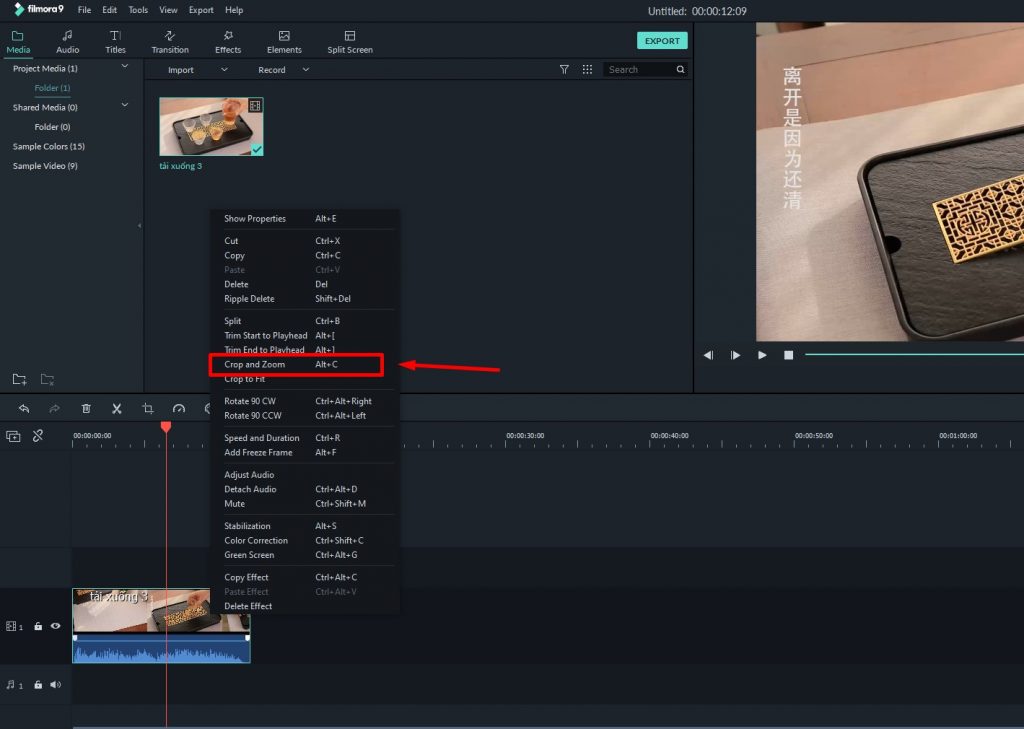Open the Speed control speedometer icon
The image size is (1024, 729).
pos(180,408)
